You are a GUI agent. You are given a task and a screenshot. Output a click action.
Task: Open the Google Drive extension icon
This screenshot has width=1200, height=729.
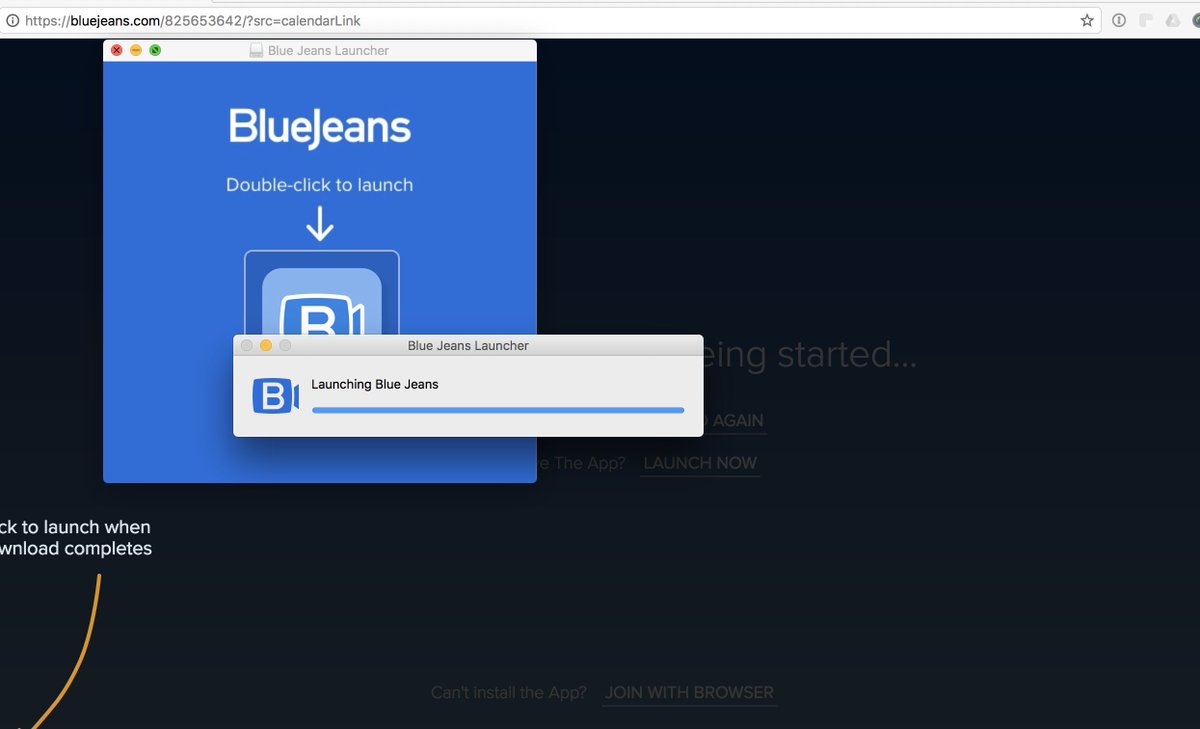tap(1171, 20)
